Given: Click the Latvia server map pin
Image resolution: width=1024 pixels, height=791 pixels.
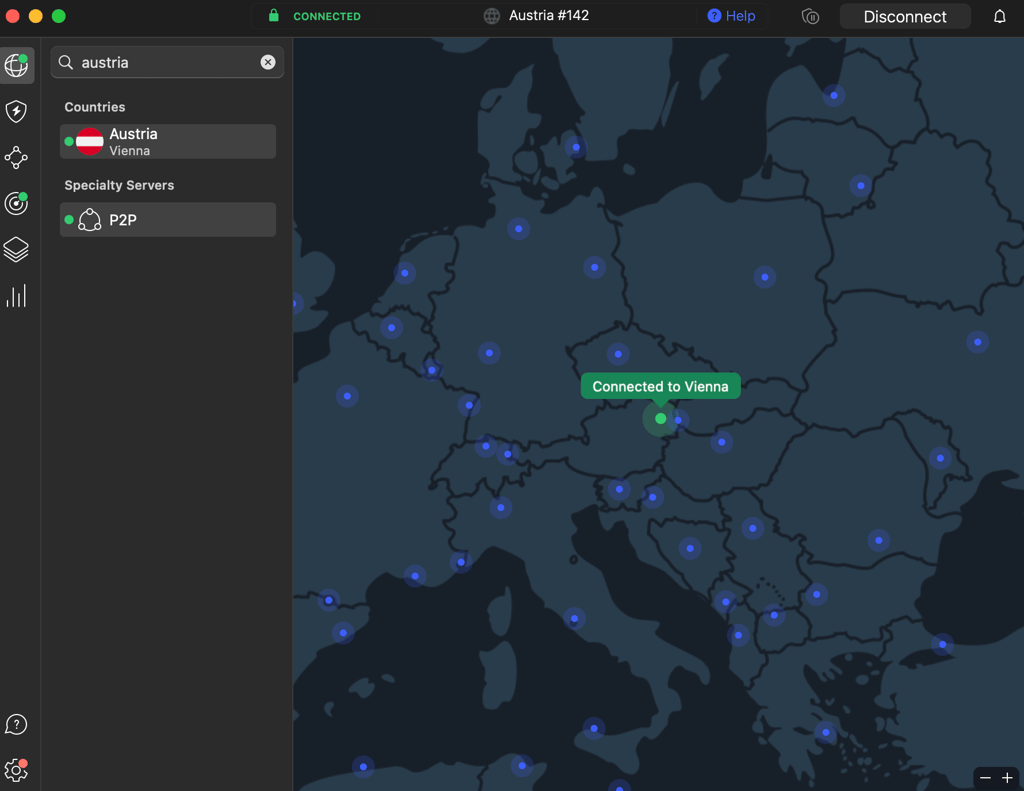Looking at the screenshot, I should tap(833, 95).
